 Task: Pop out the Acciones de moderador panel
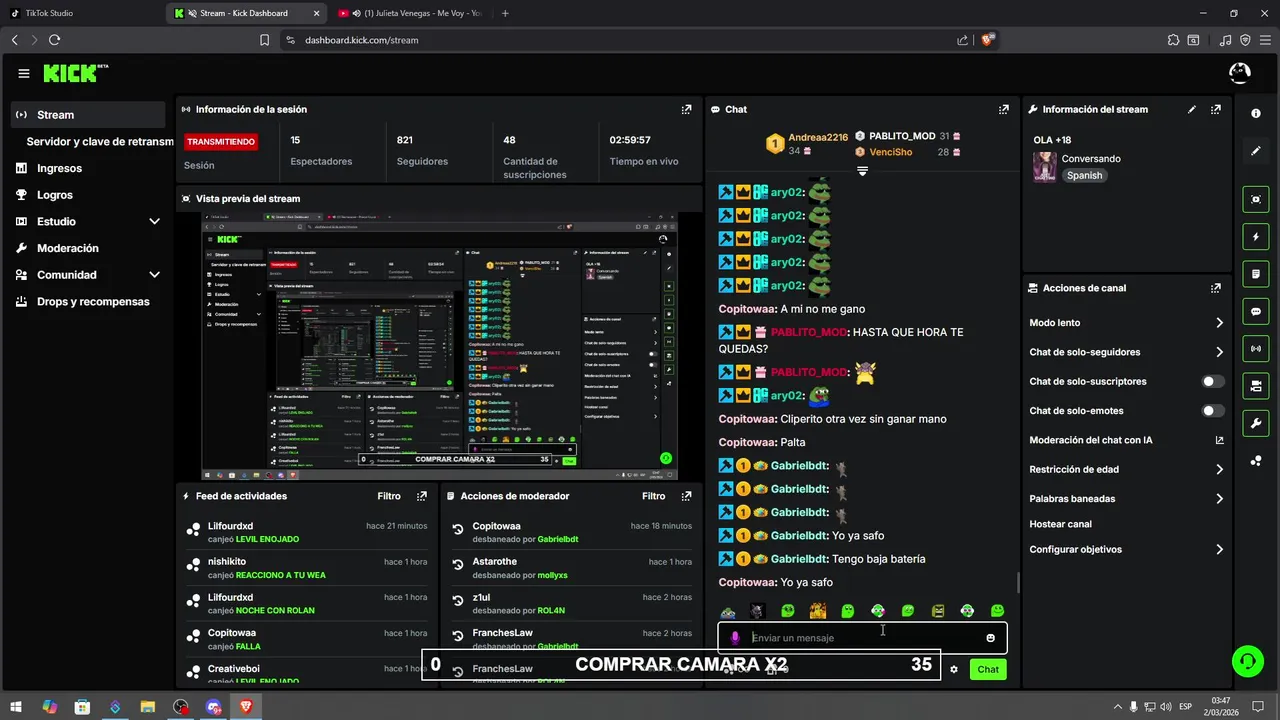coord(686,496)
